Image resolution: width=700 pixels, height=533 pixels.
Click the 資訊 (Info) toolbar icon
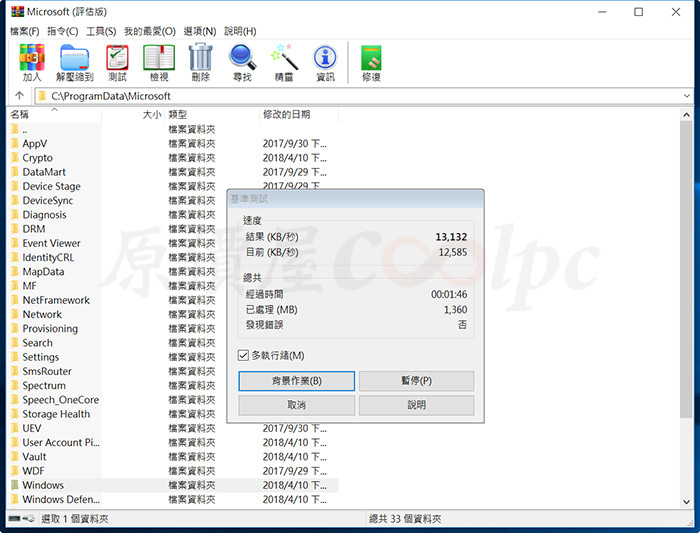(x=325, y=58)
